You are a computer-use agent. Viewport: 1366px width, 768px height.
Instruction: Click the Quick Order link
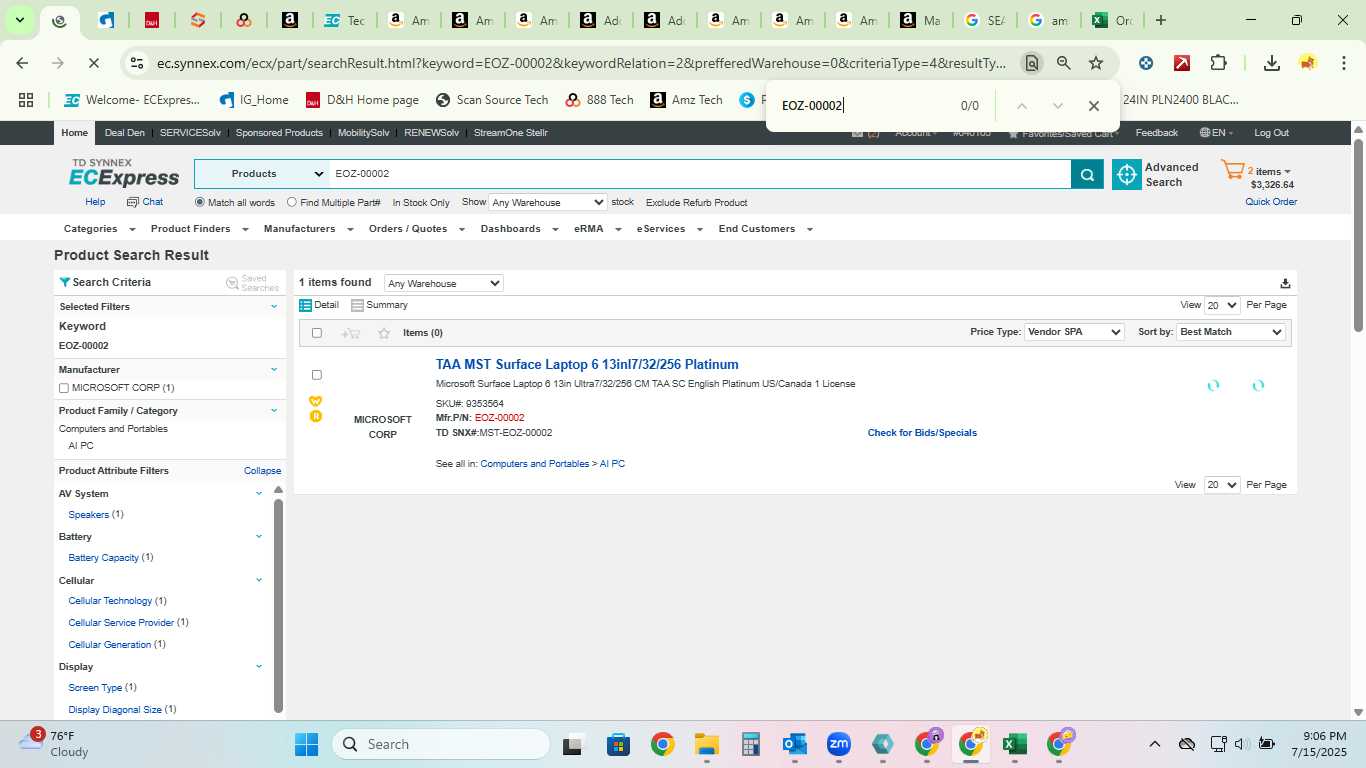(1271, 202)
